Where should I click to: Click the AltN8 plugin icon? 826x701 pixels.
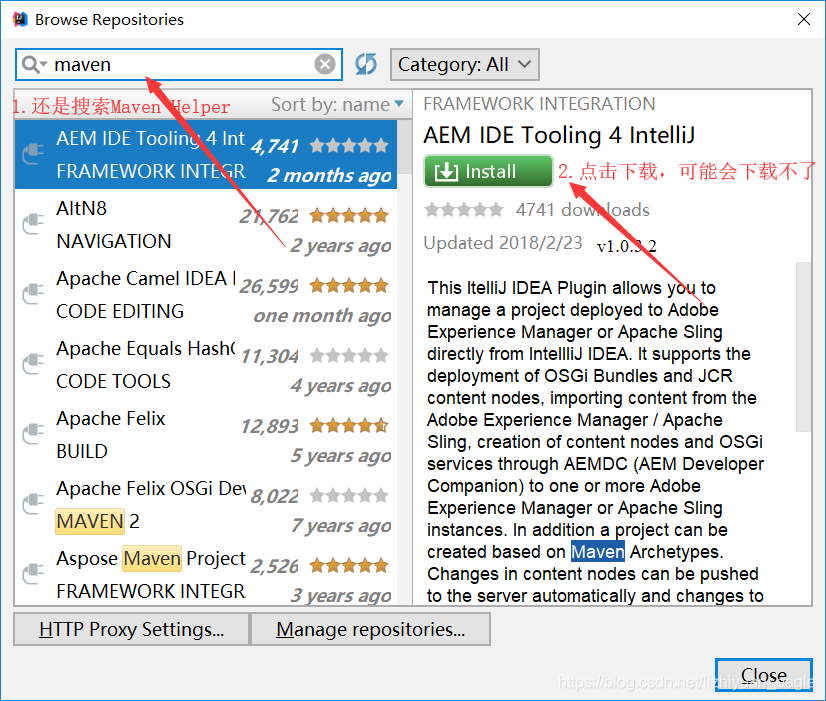click(30, 220)
